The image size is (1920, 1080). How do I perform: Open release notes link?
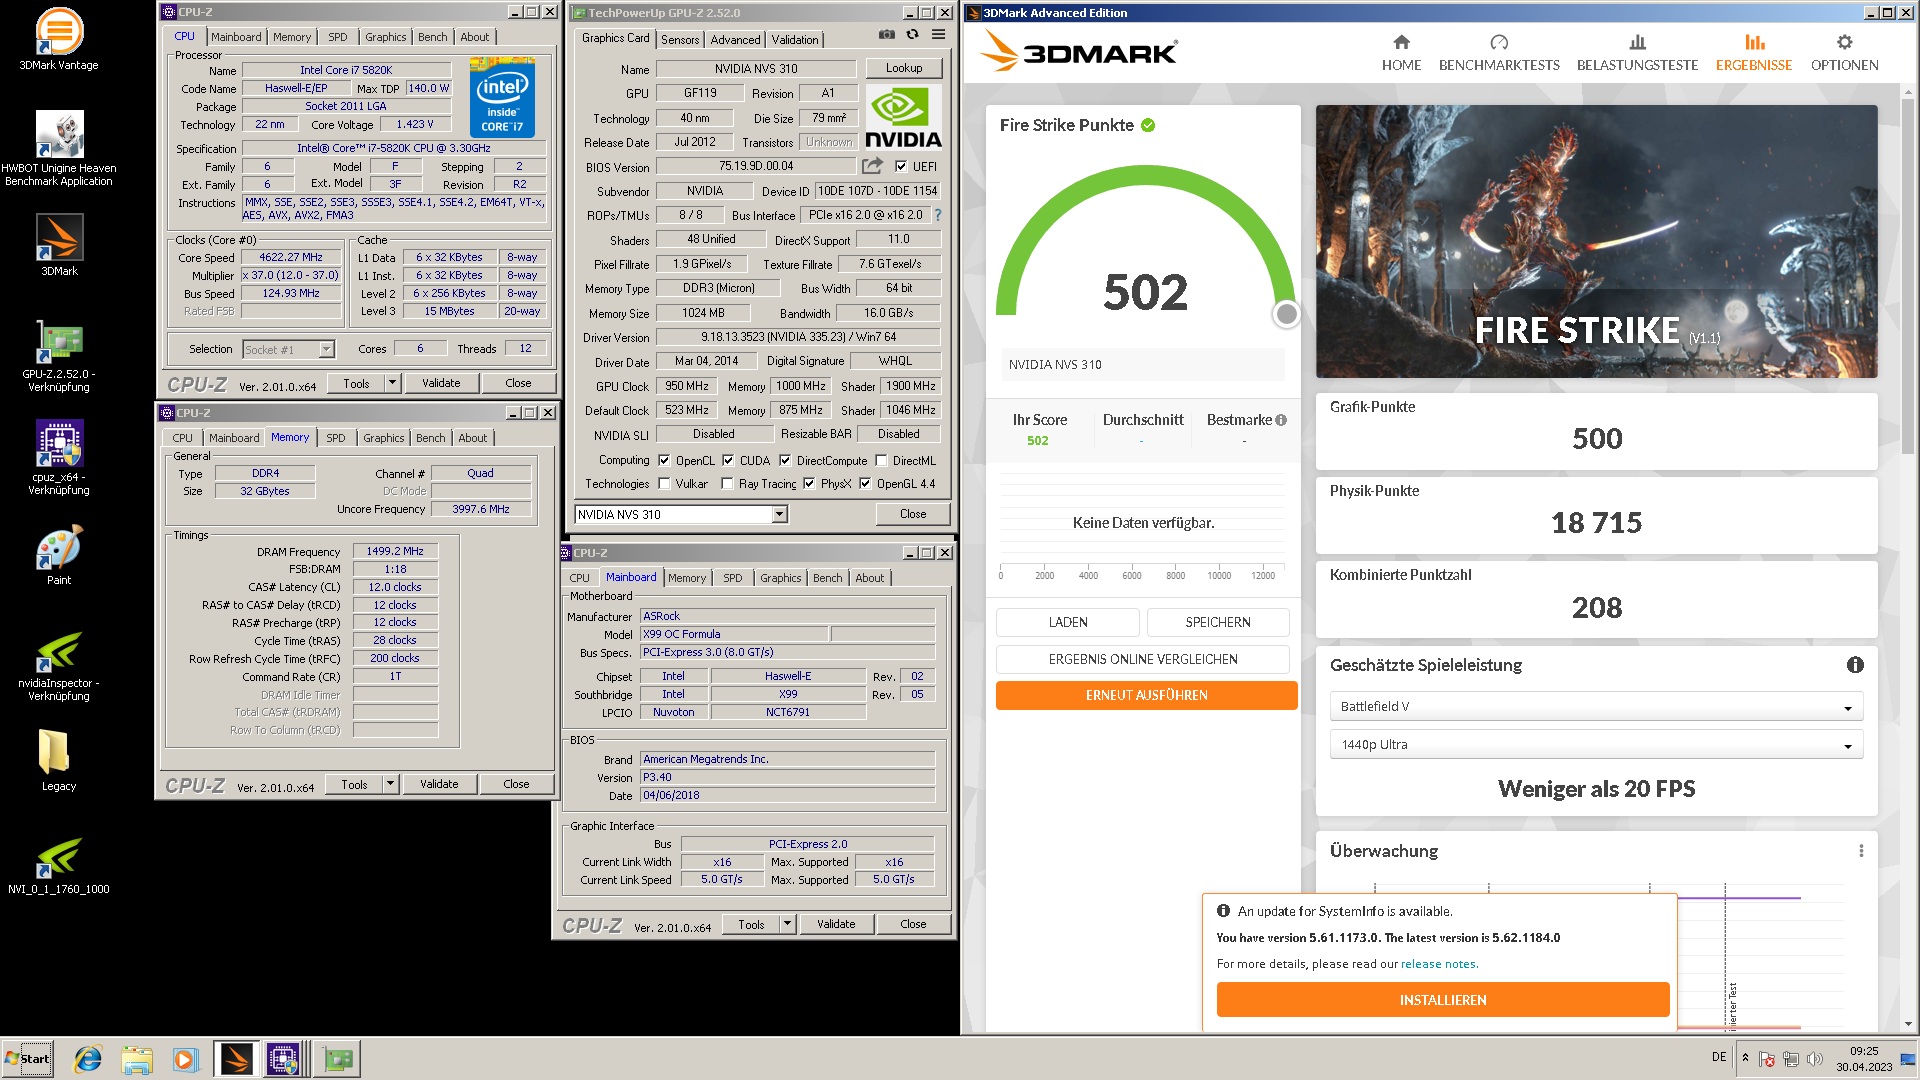point(1438,964)
